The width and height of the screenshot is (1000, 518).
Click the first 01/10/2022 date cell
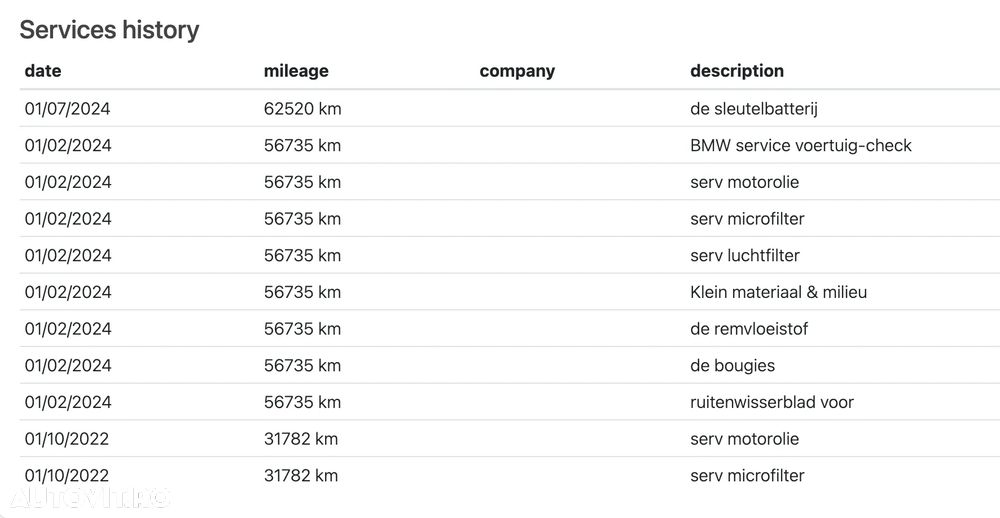[66, 439]
